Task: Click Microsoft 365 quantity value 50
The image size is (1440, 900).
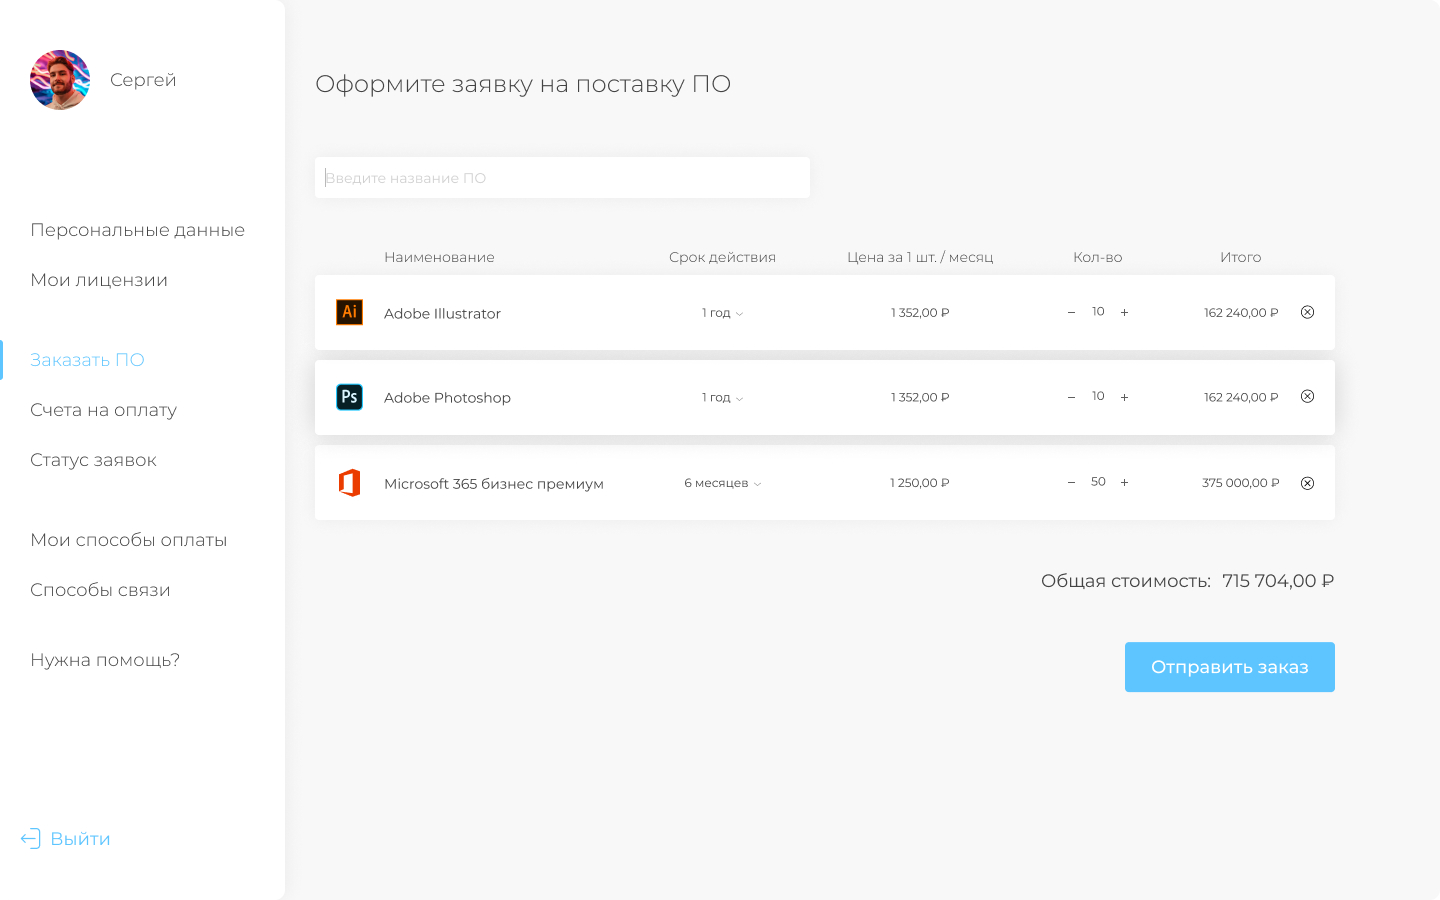Action: (x=1098, y=482)
